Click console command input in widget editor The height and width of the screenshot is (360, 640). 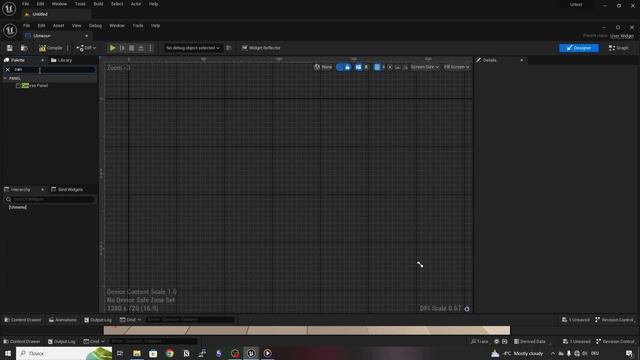click(x=190, y=320)
